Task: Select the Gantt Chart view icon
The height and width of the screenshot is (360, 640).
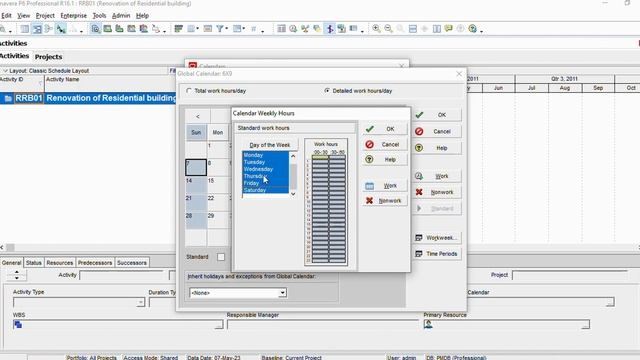Action: pyautogui.click(x=37, y=29)
